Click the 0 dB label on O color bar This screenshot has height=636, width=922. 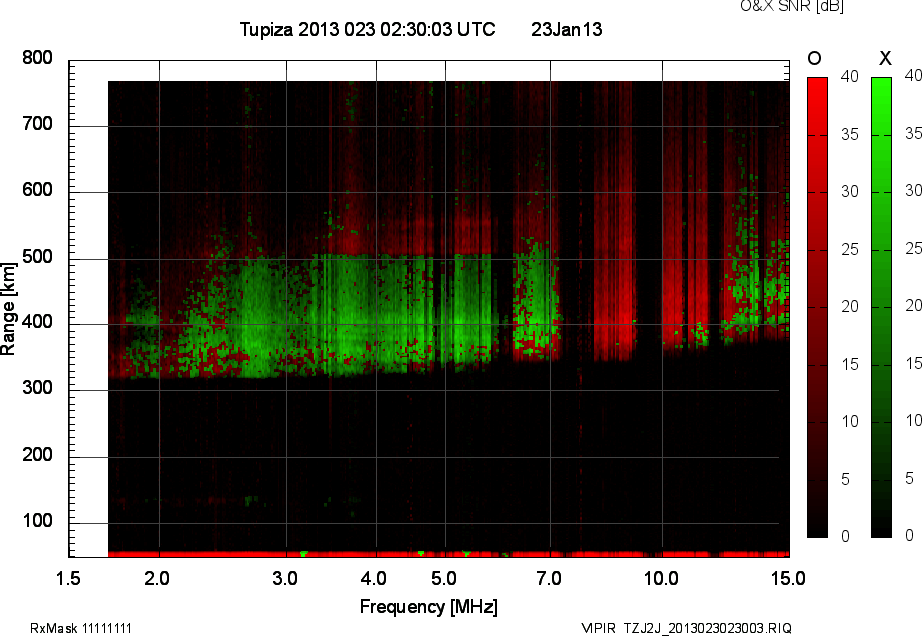pyautogui.click(x=846, y=536)
